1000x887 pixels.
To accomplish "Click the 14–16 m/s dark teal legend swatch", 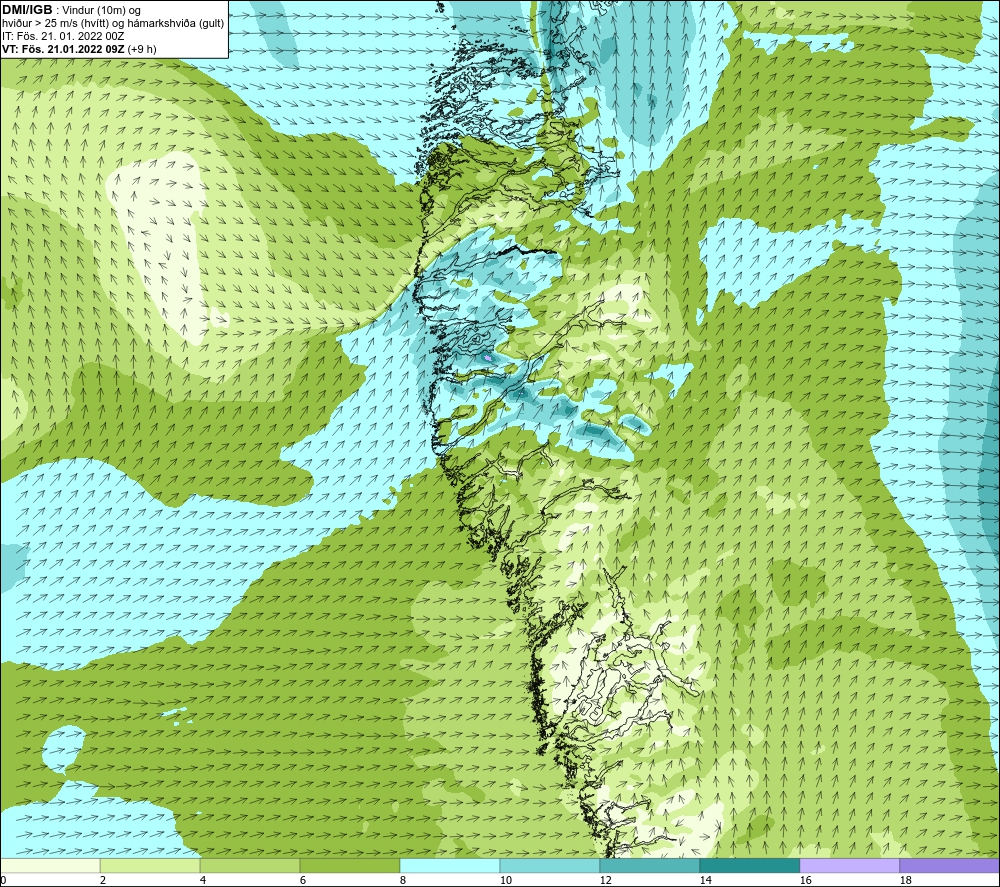I will tap(749, 865).
